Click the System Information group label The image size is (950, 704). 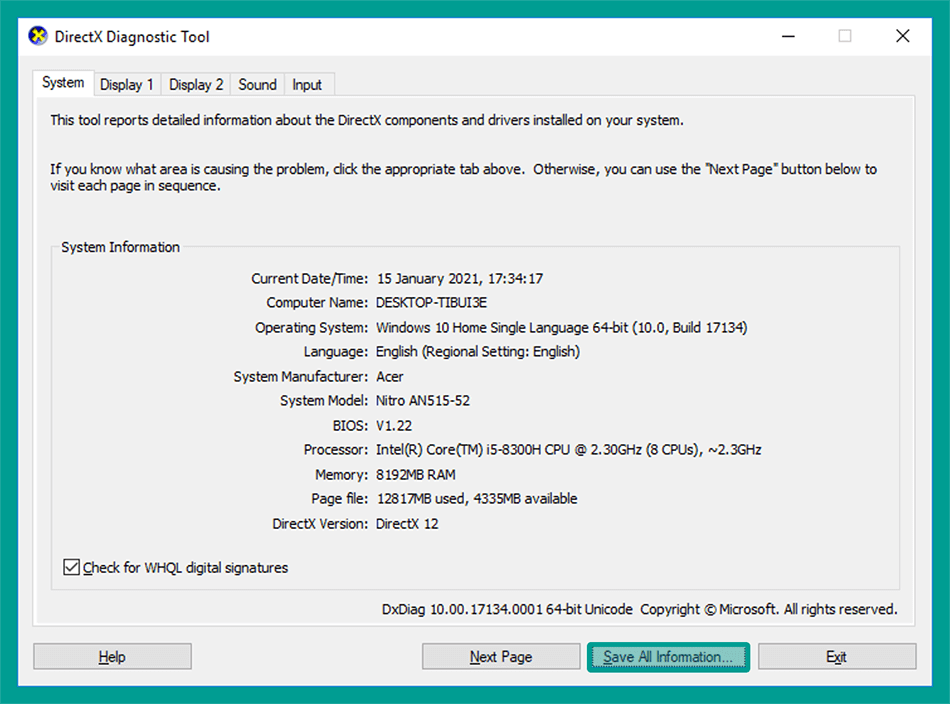click(121, 247)
